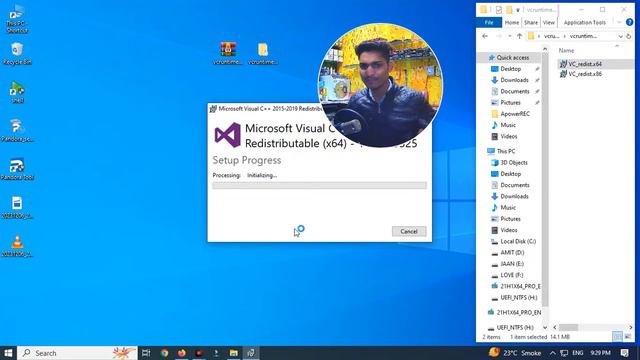Cancel the Visual C++ Redistributable setup
This screenshot has width=640, height=360.
[409, 231]
